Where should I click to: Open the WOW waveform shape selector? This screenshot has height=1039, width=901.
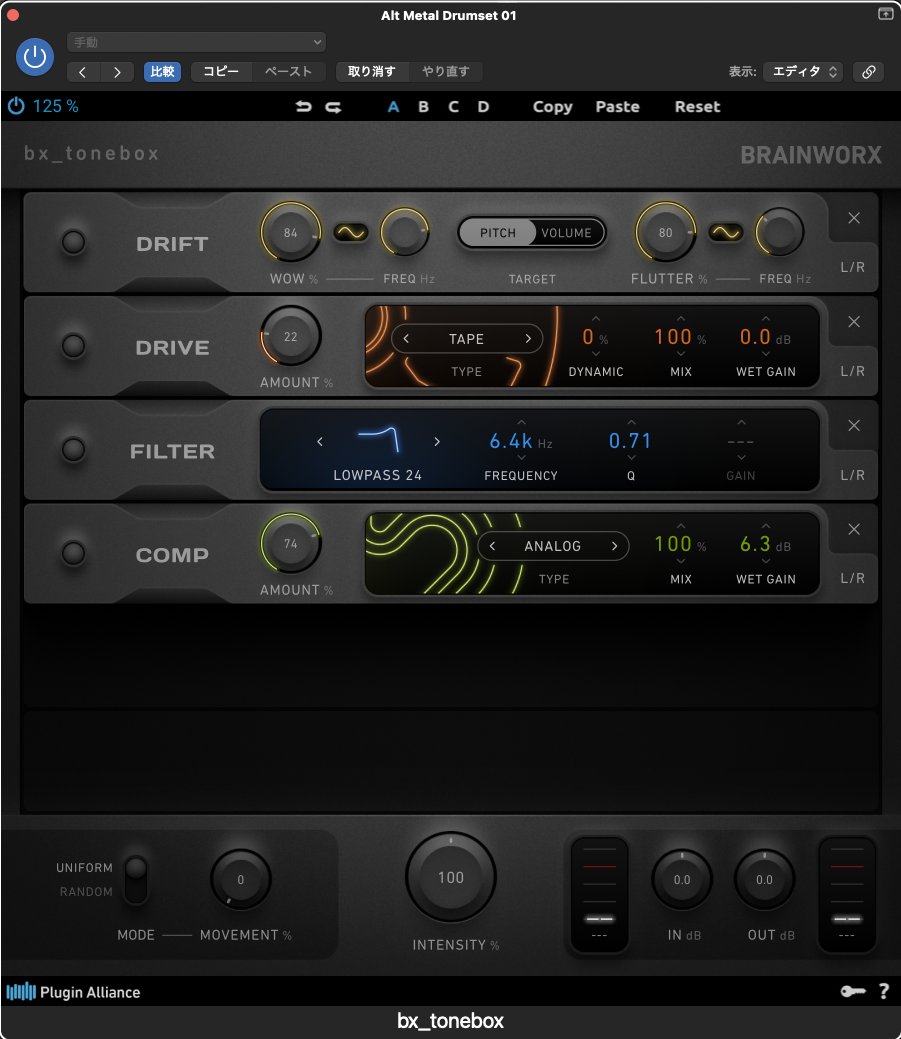click(350, 233)
